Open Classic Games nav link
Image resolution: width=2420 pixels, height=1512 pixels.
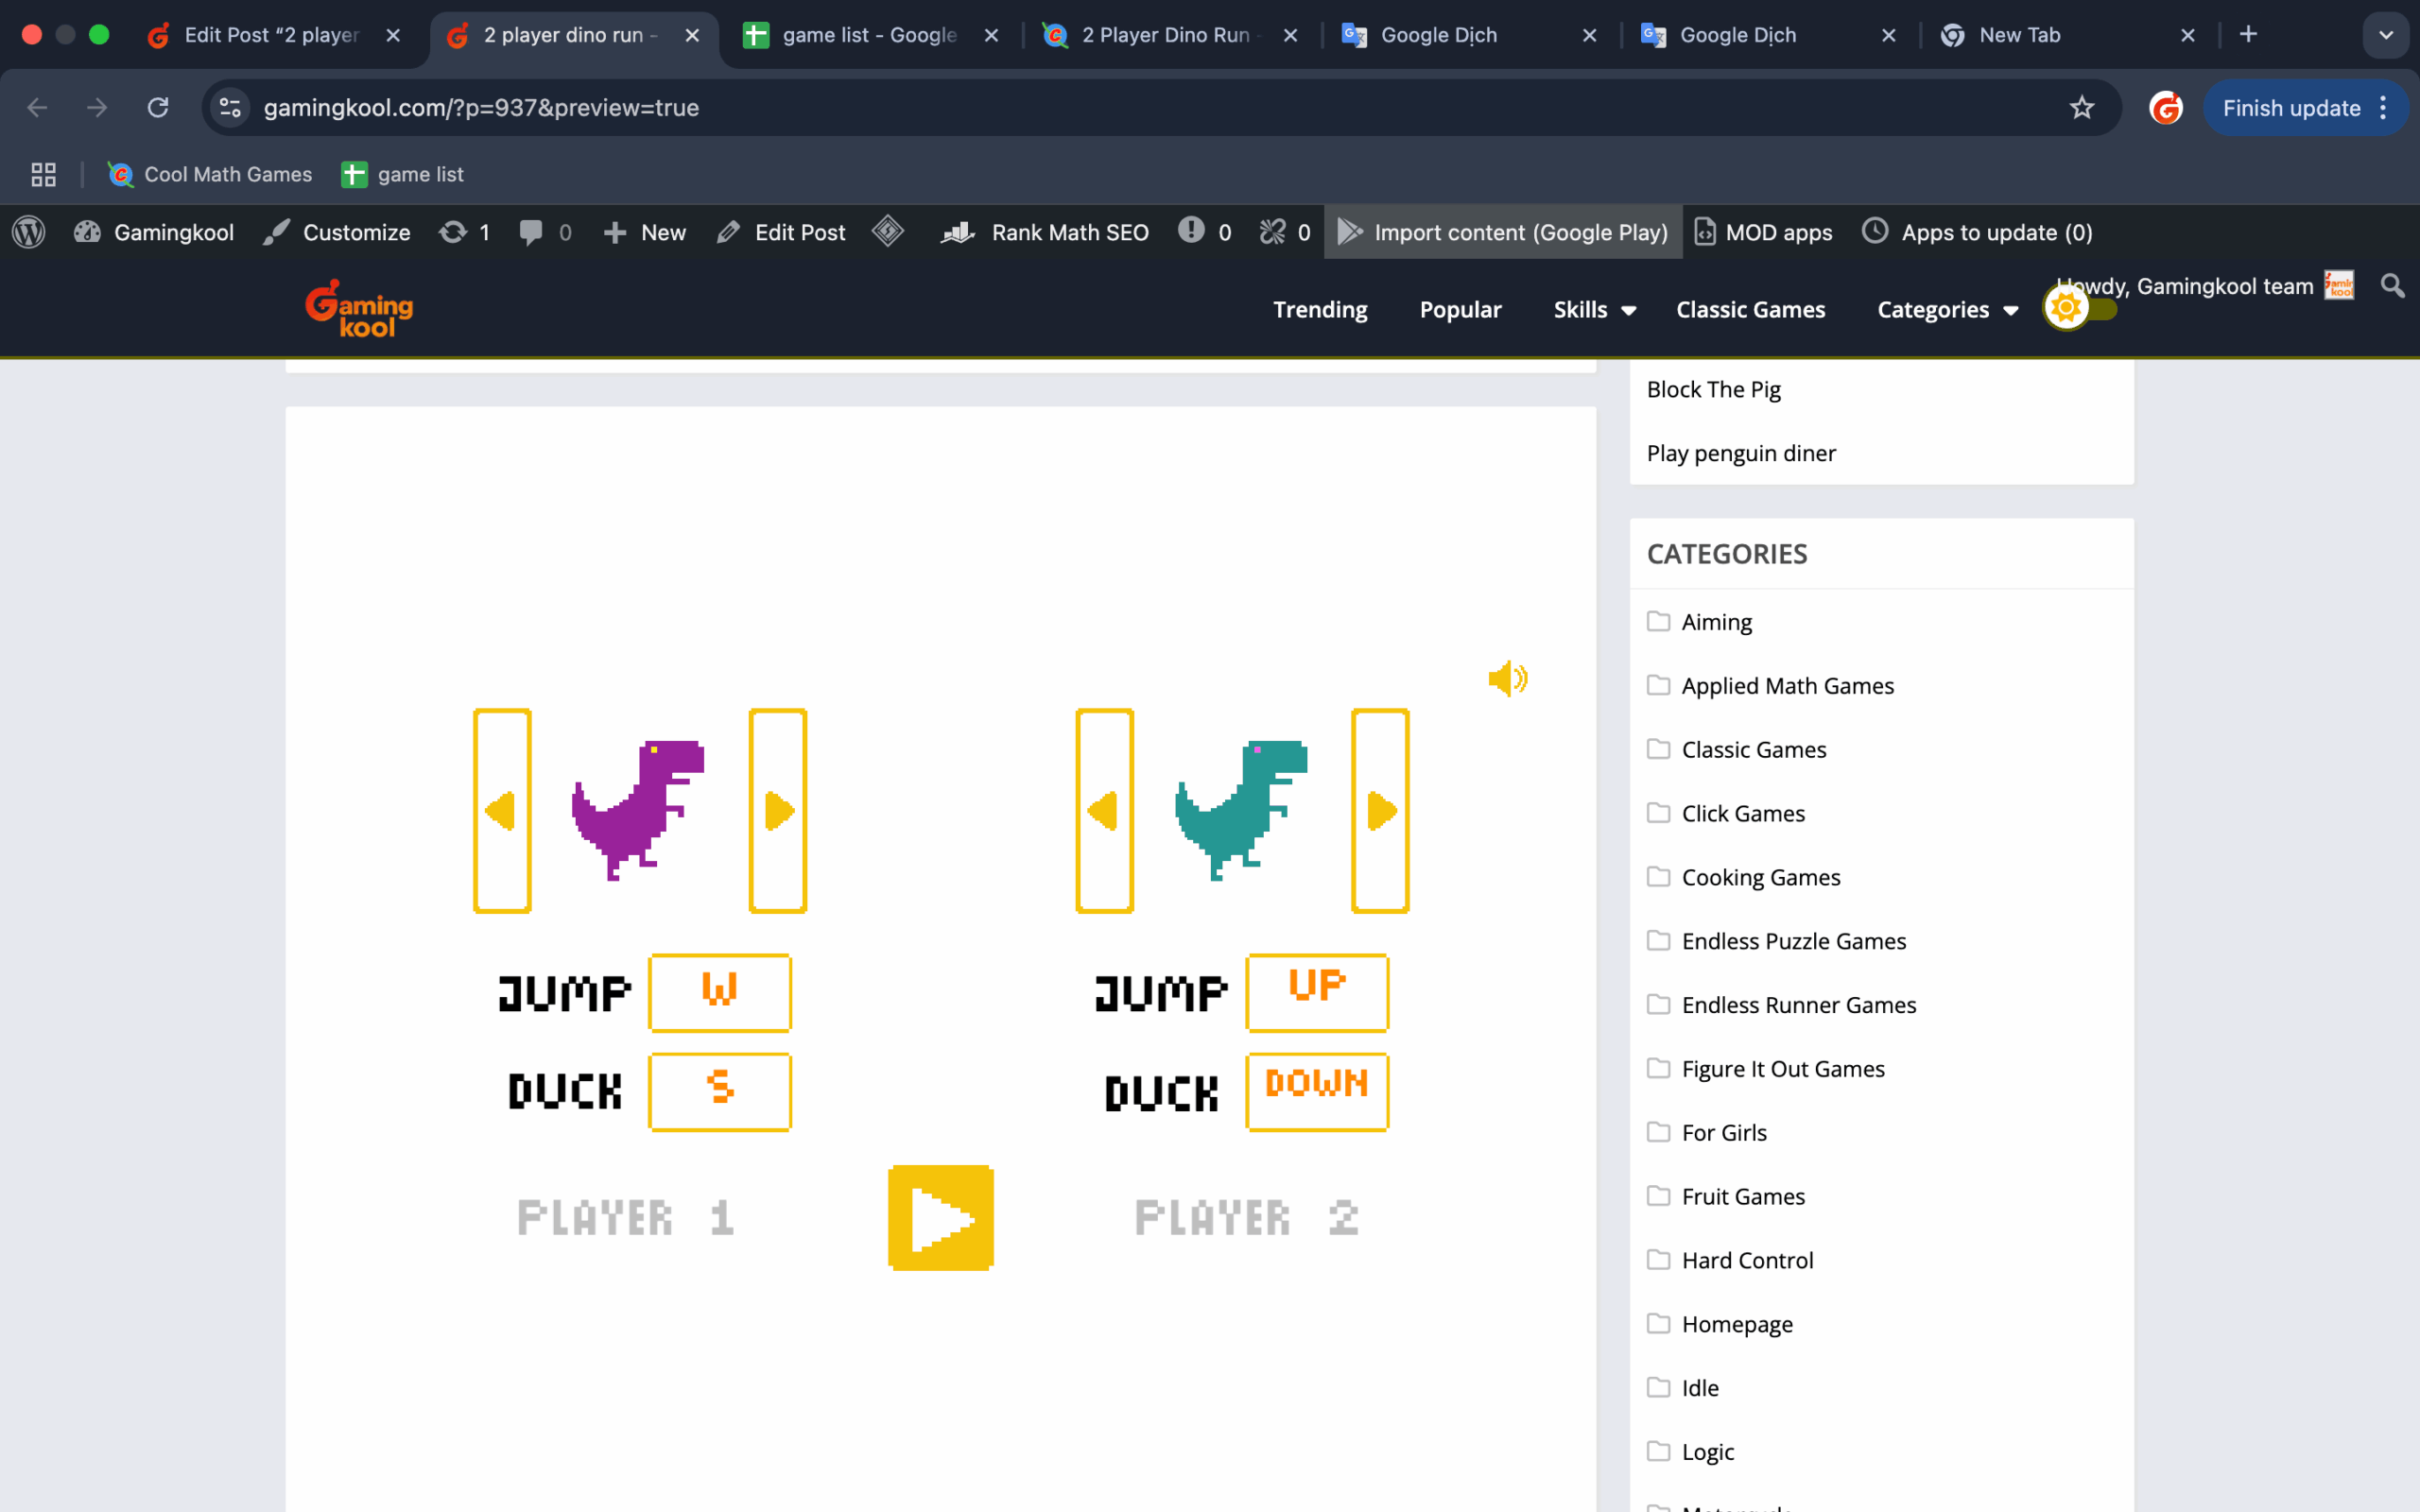[x=1750, y=309]
